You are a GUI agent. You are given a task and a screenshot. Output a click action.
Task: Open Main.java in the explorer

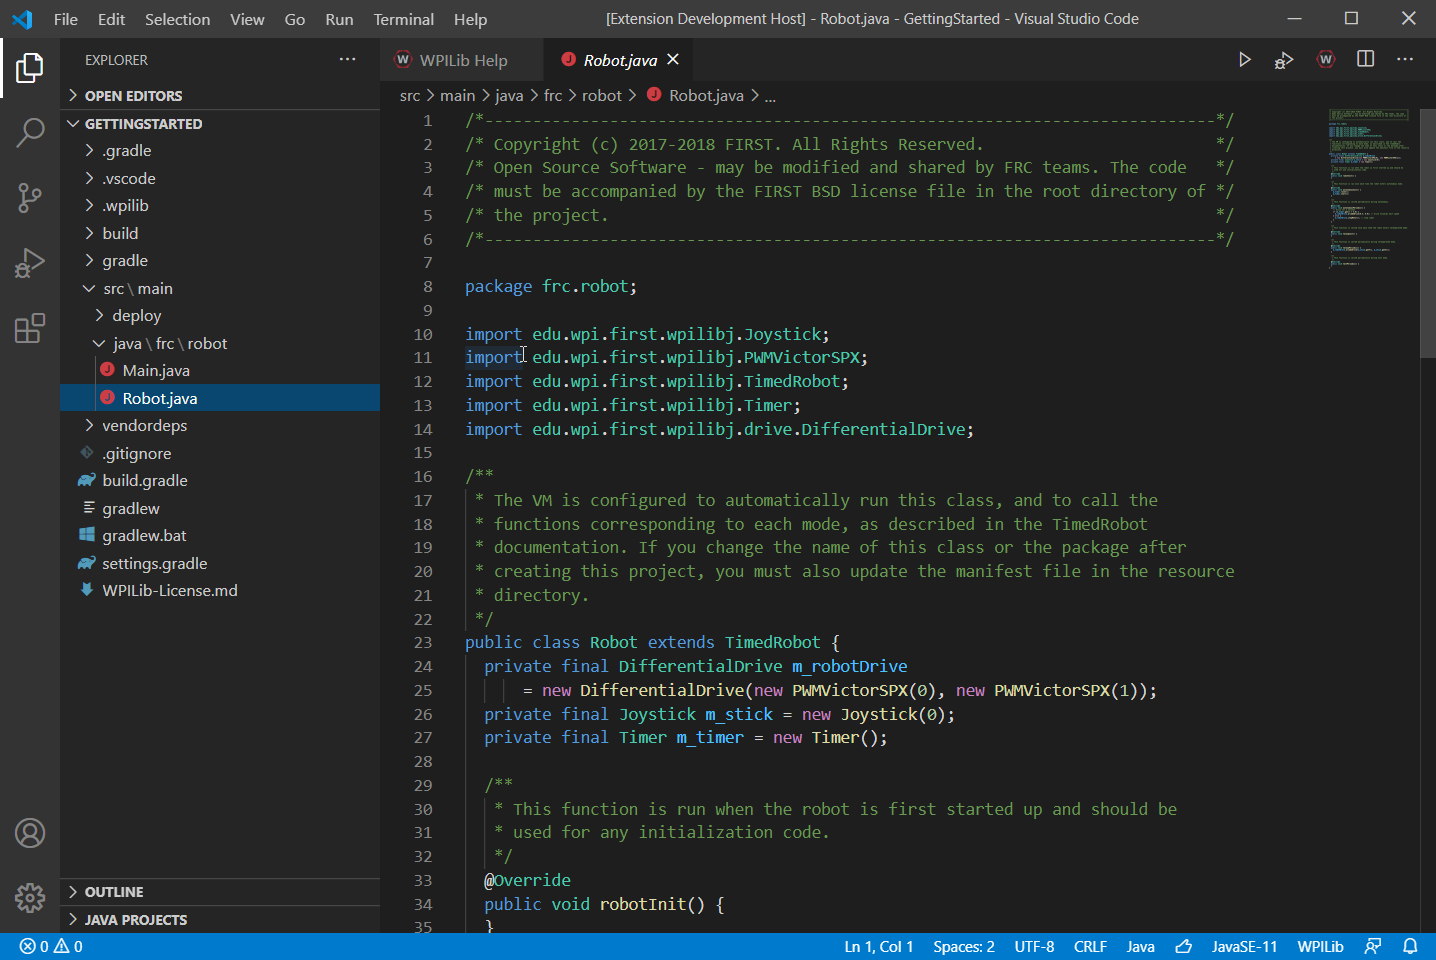[x=220, y=370]
